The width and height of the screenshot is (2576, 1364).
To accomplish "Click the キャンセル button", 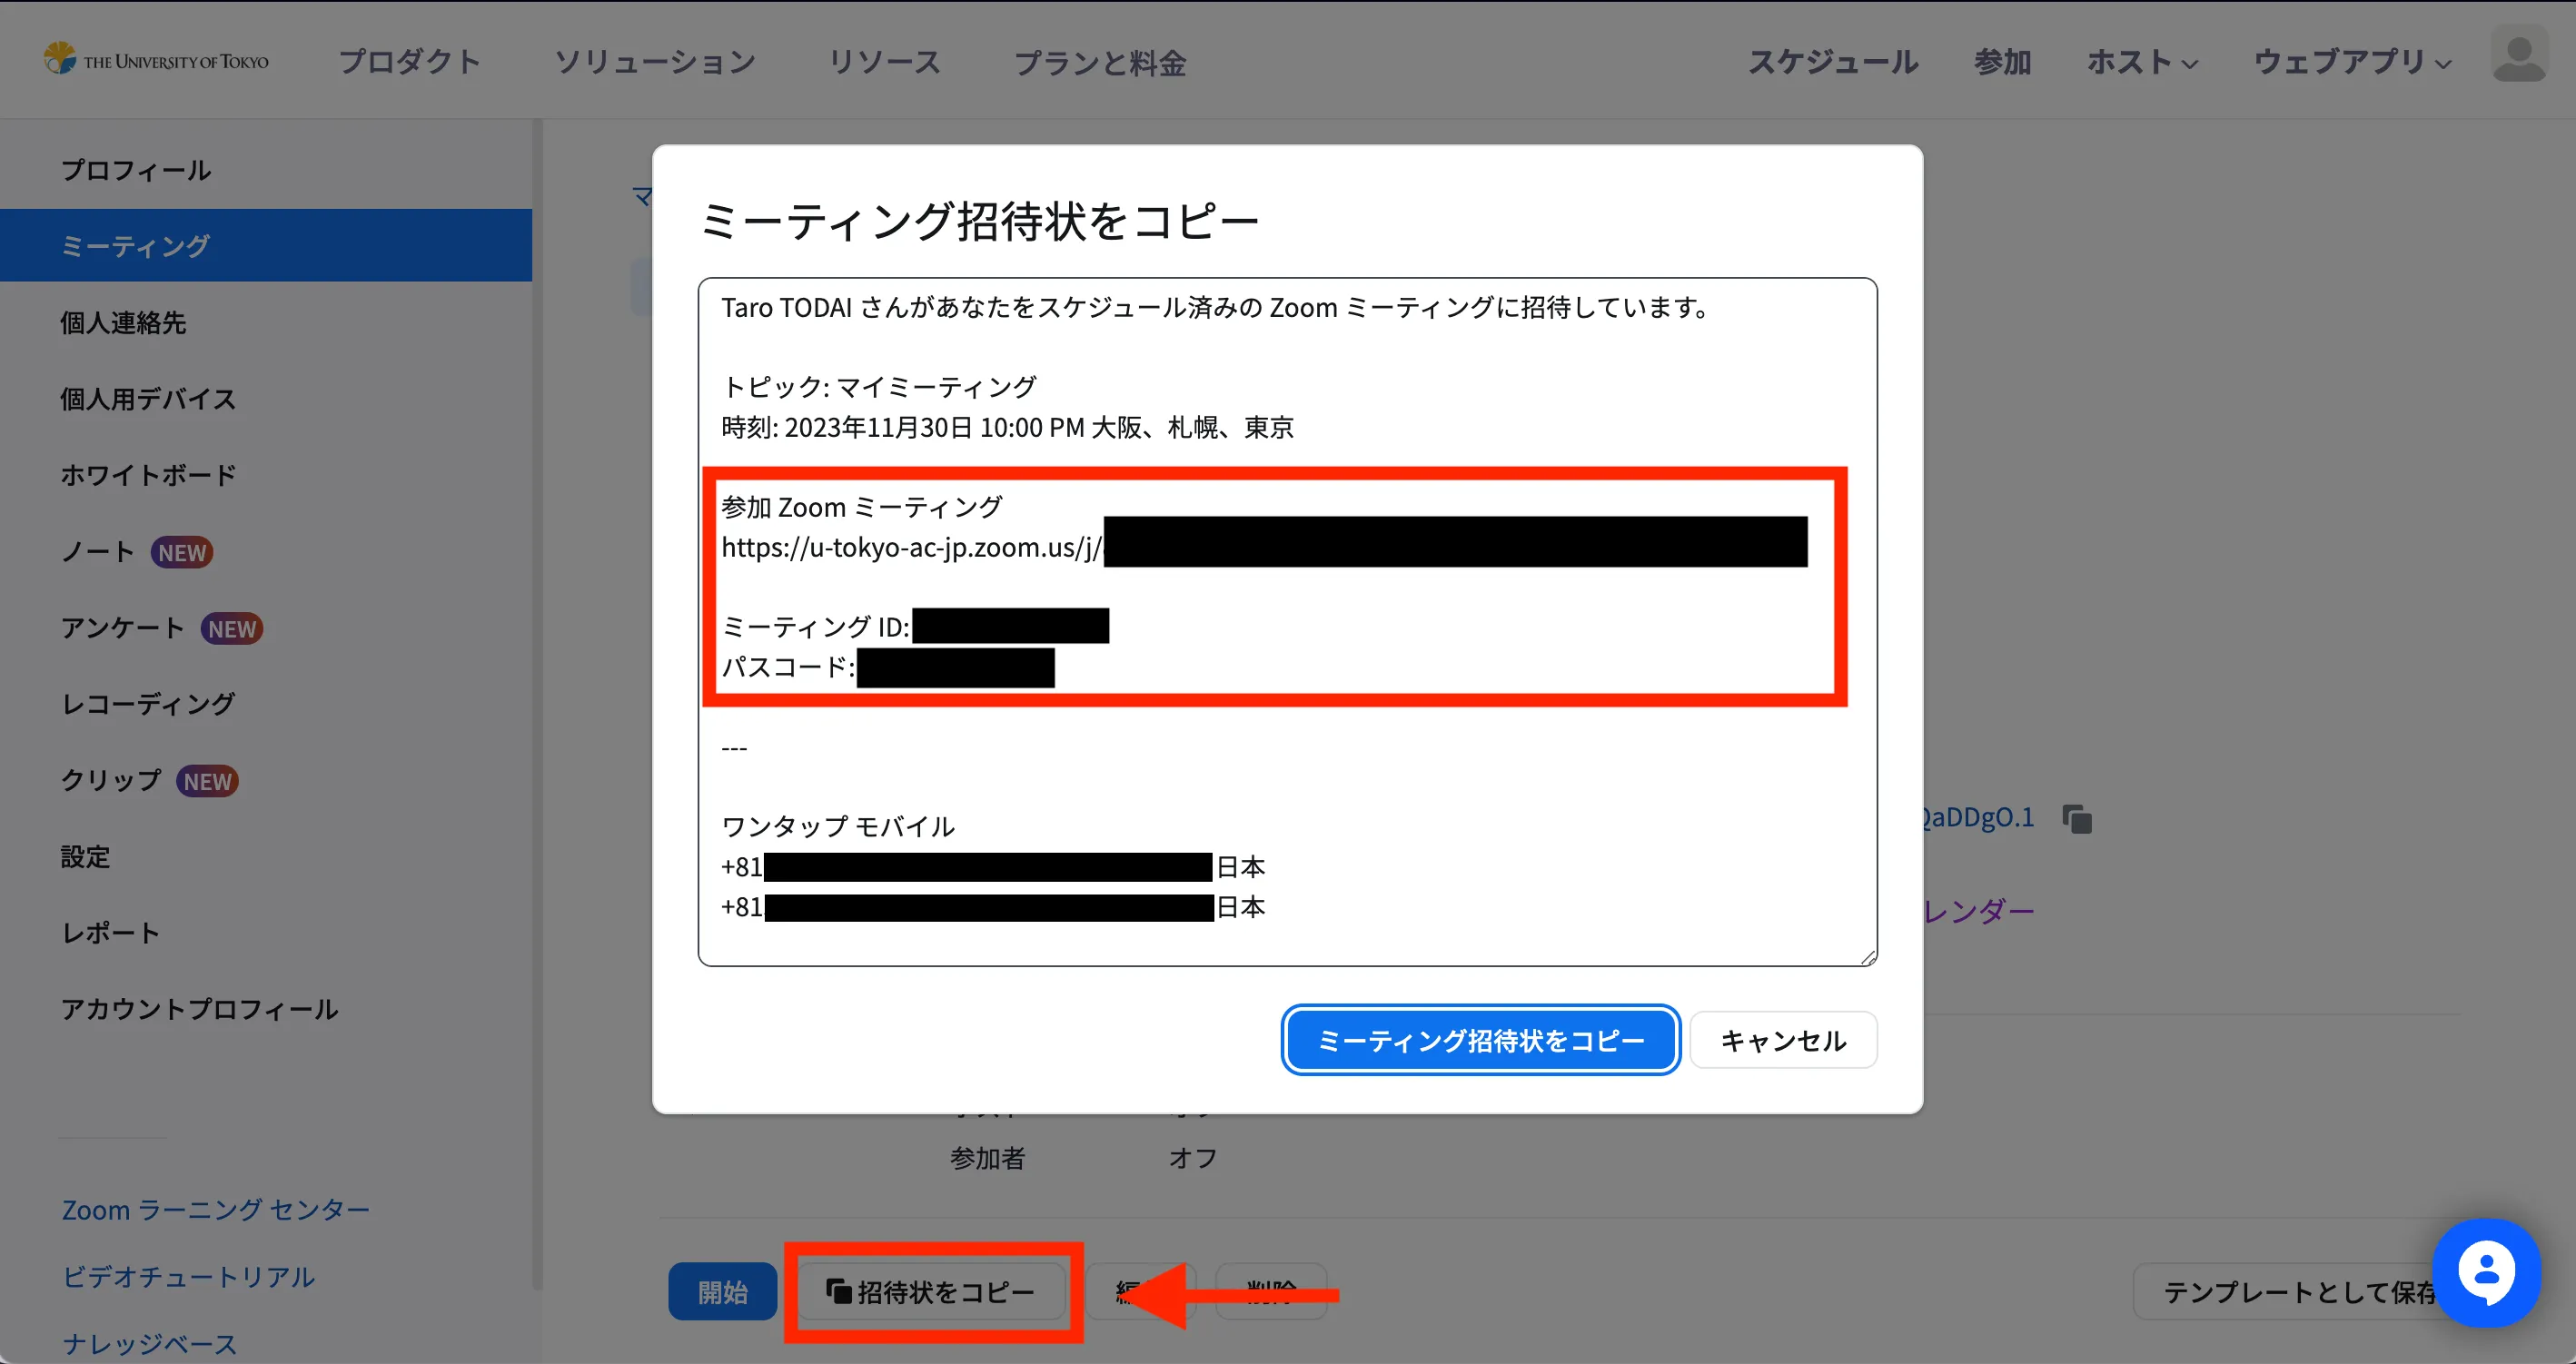I will coord(1782,1041).
